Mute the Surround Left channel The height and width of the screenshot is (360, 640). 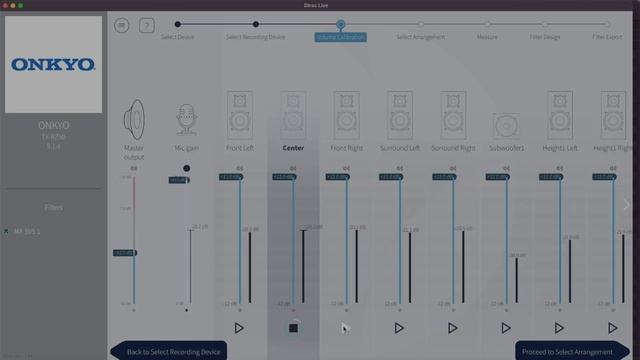400,168
